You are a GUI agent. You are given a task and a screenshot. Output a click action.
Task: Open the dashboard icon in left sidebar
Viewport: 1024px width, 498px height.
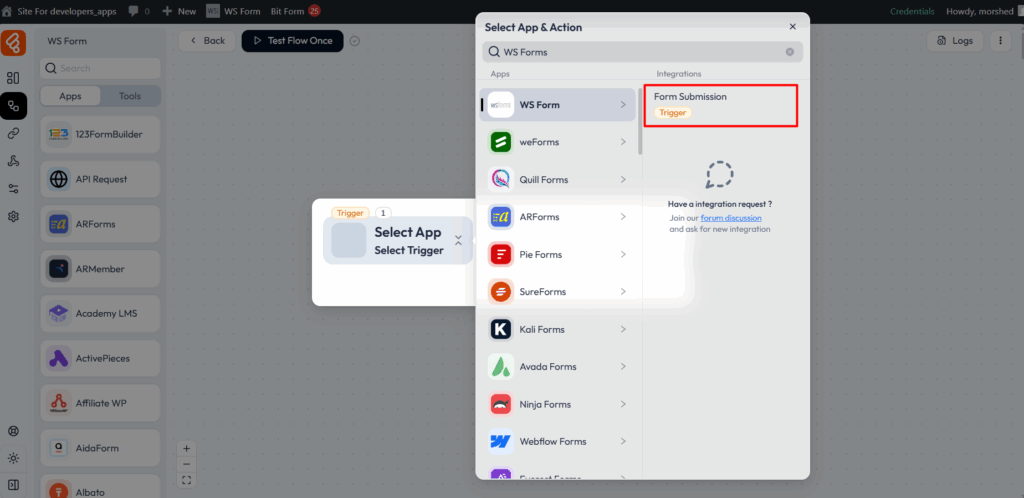pos(13,78)
